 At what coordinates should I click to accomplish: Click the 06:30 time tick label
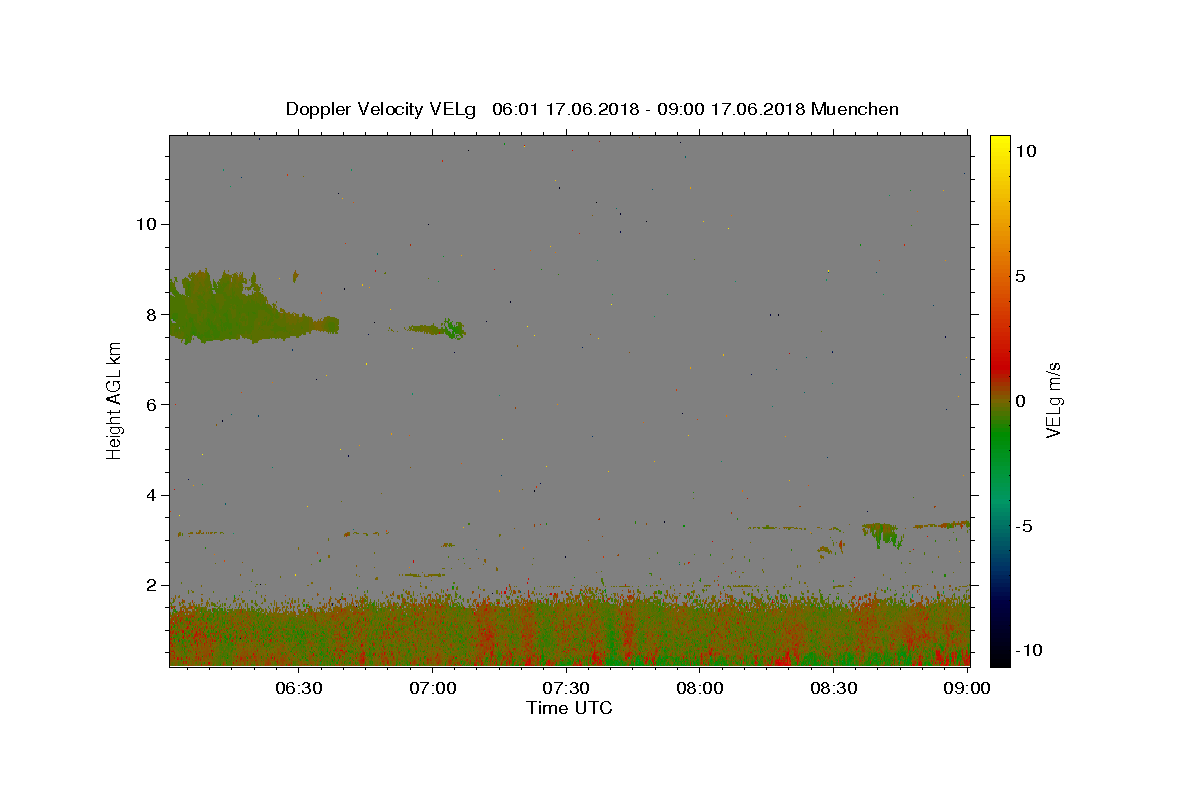click(298, 688)
